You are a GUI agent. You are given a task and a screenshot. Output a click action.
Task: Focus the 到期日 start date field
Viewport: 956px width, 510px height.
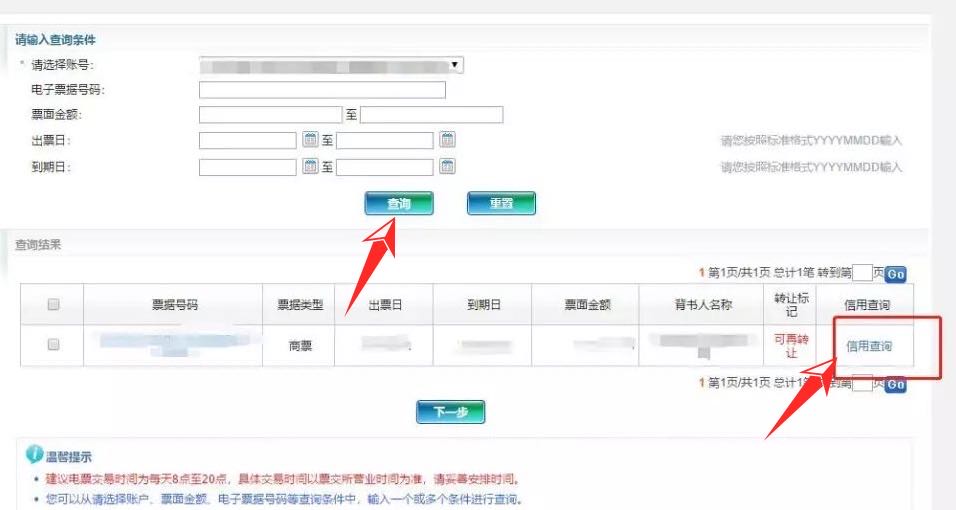tap(248, 167)
